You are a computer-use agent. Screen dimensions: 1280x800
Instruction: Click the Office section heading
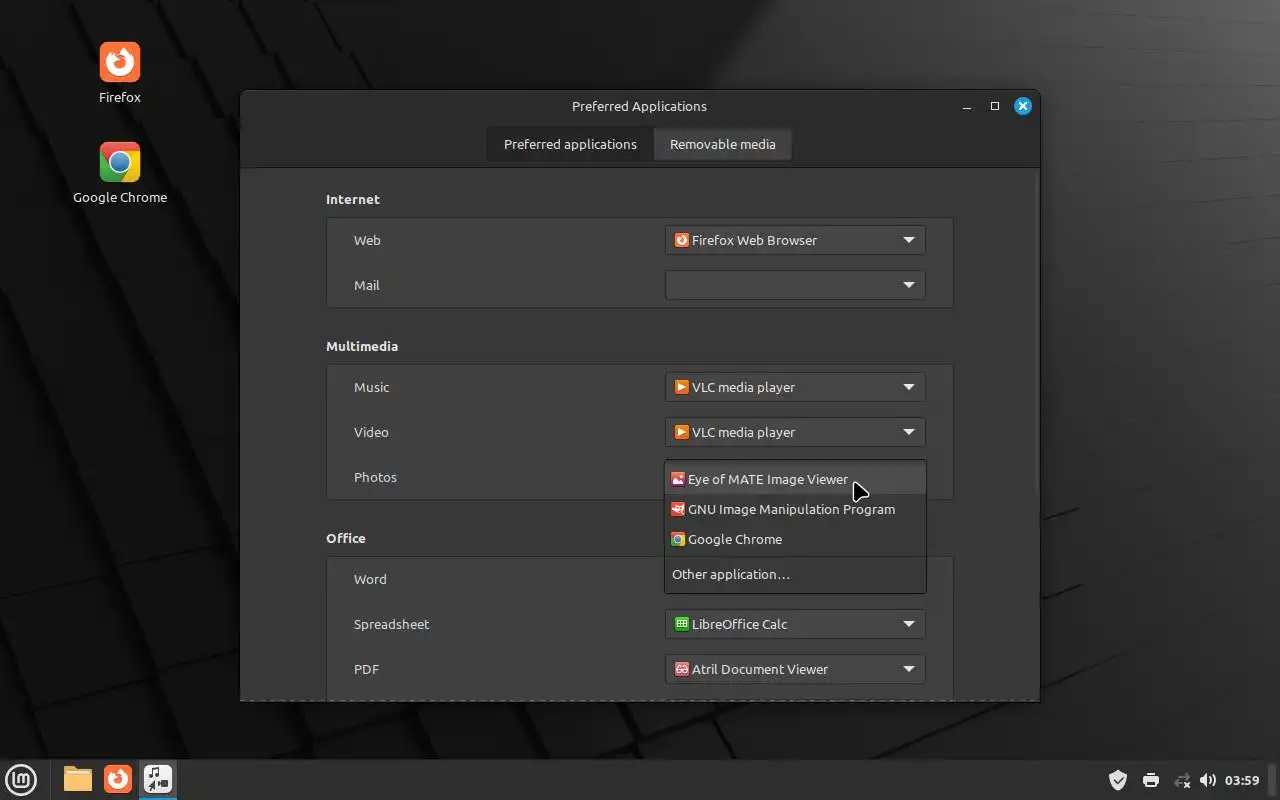coord(346,538)
